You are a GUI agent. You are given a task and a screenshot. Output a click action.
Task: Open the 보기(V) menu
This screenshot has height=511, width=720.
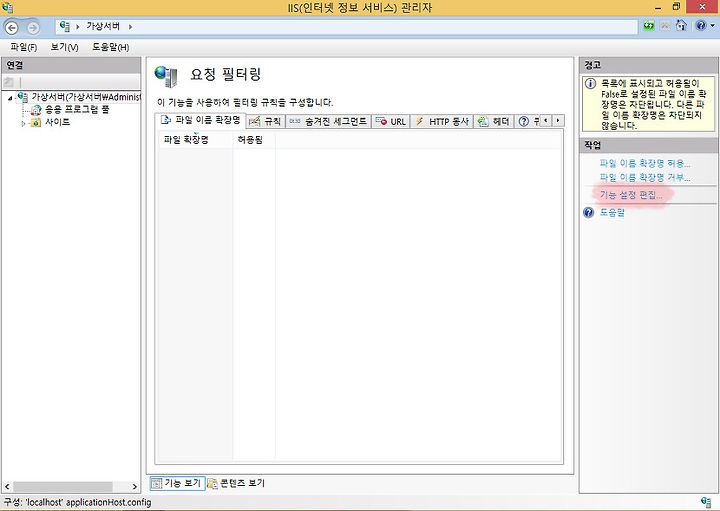click(64, 47)
